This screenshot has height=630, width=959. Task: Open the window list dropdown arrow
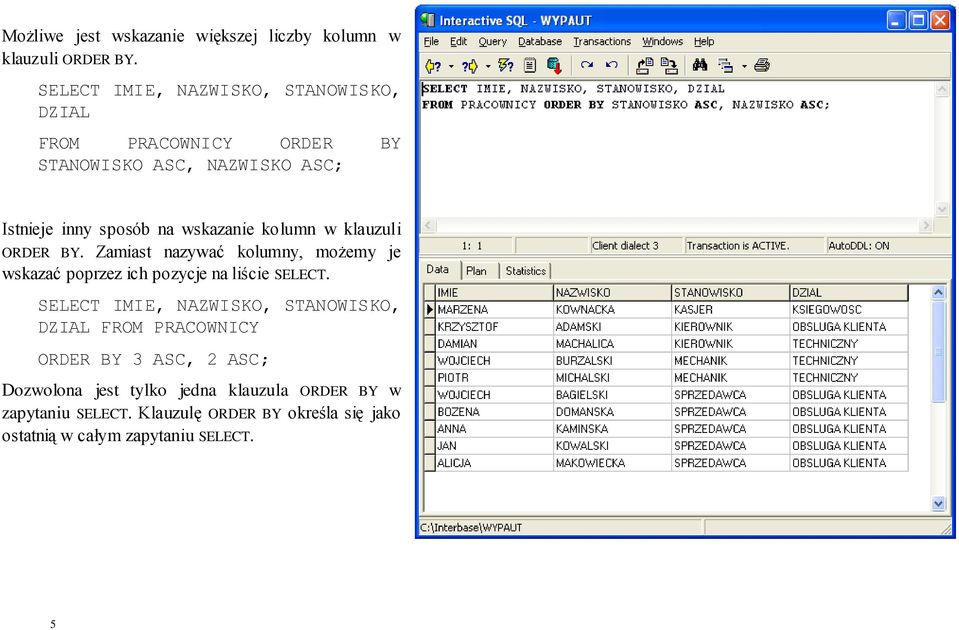click(x=744, y=66)
